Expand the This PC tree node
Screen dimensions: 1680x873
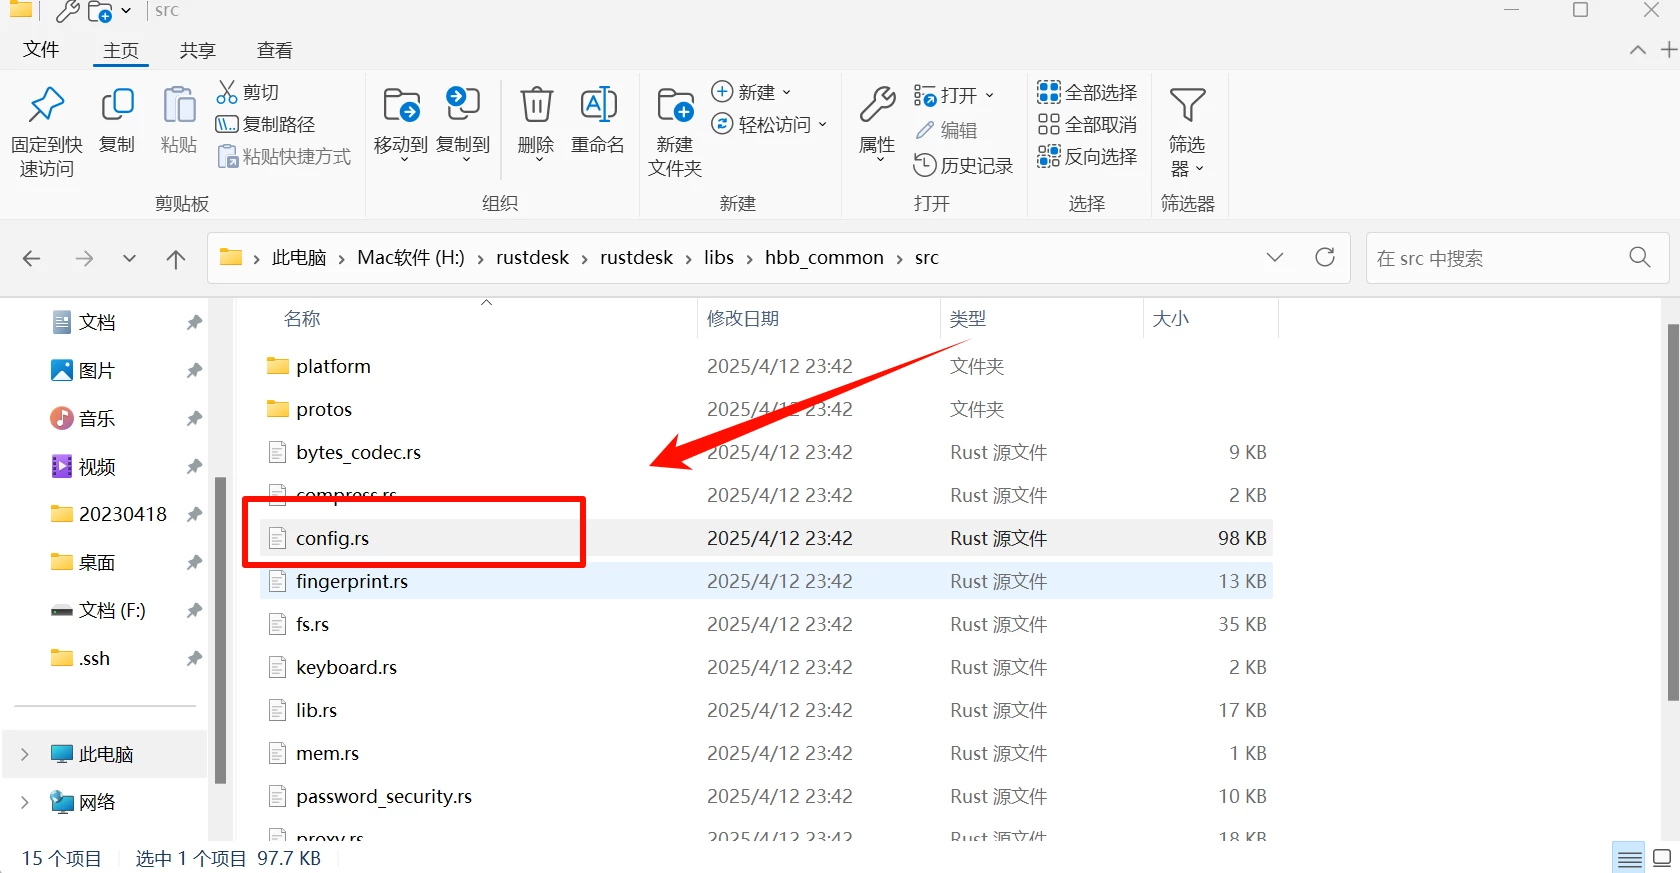pyautogui.click(x=25, y=754)
